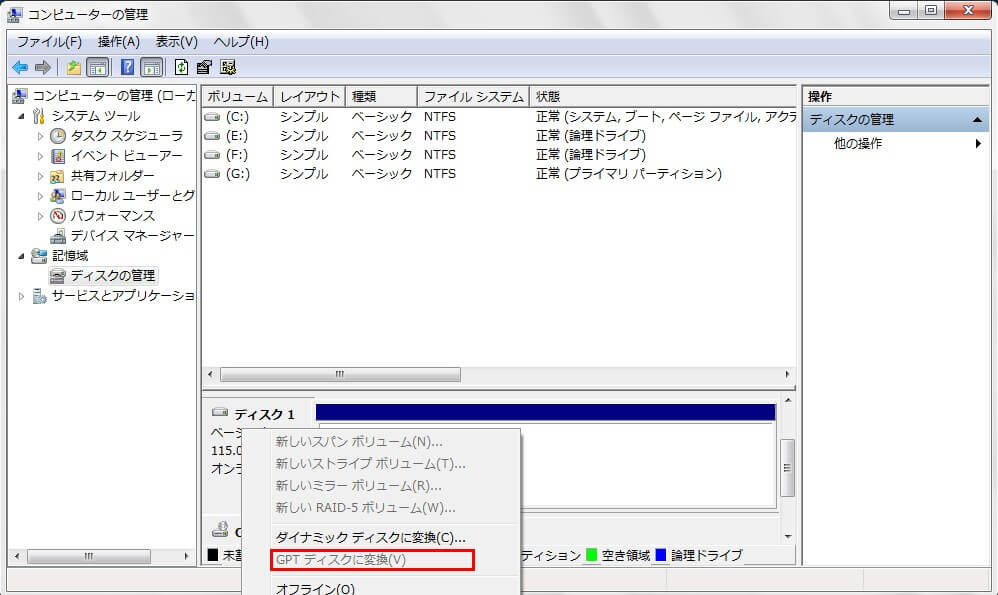Click the Up one level folder icon

pyautogui.click(x=74, y=67)
